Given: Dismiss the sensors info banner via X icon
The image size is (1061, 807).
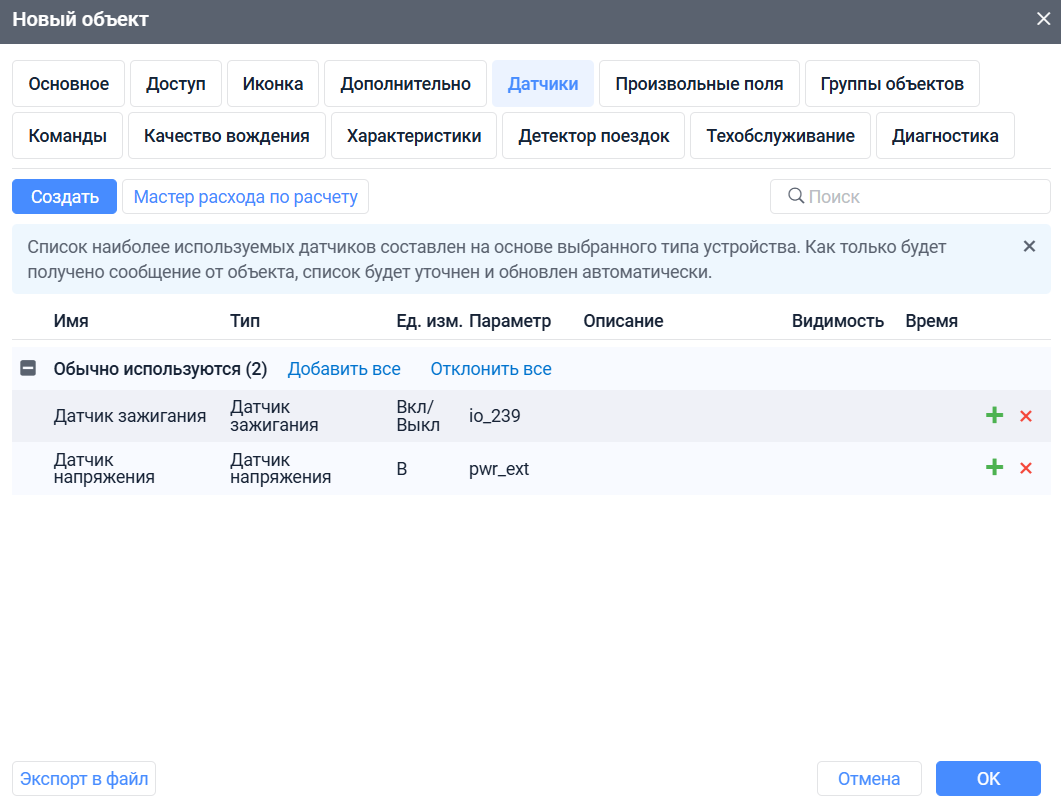Looking at the screenshot, I should tap(1029, 245).
